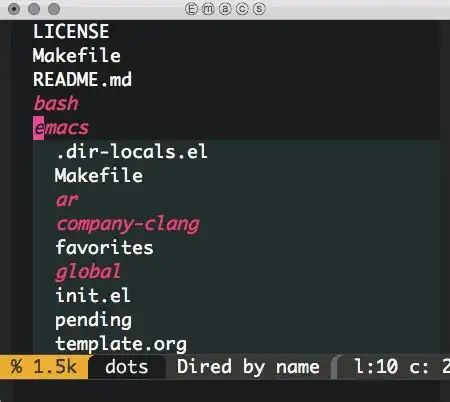This screenshot has height=402, width=450.
Task: Expand the company-clang directory
Action: 128,224
